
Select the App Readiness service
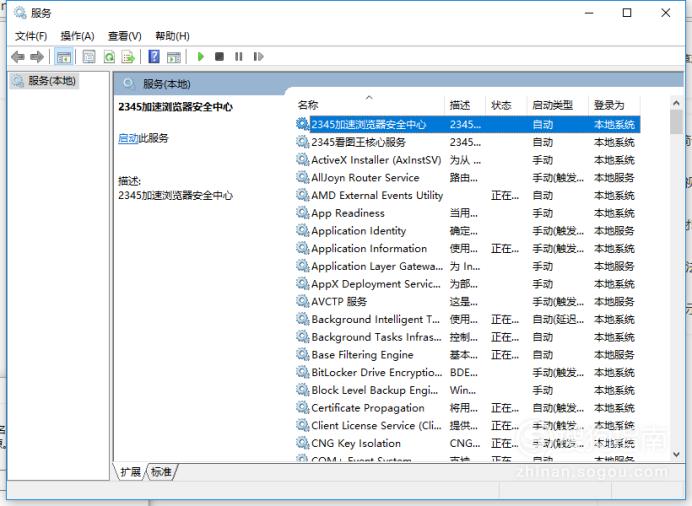[467, 213]
